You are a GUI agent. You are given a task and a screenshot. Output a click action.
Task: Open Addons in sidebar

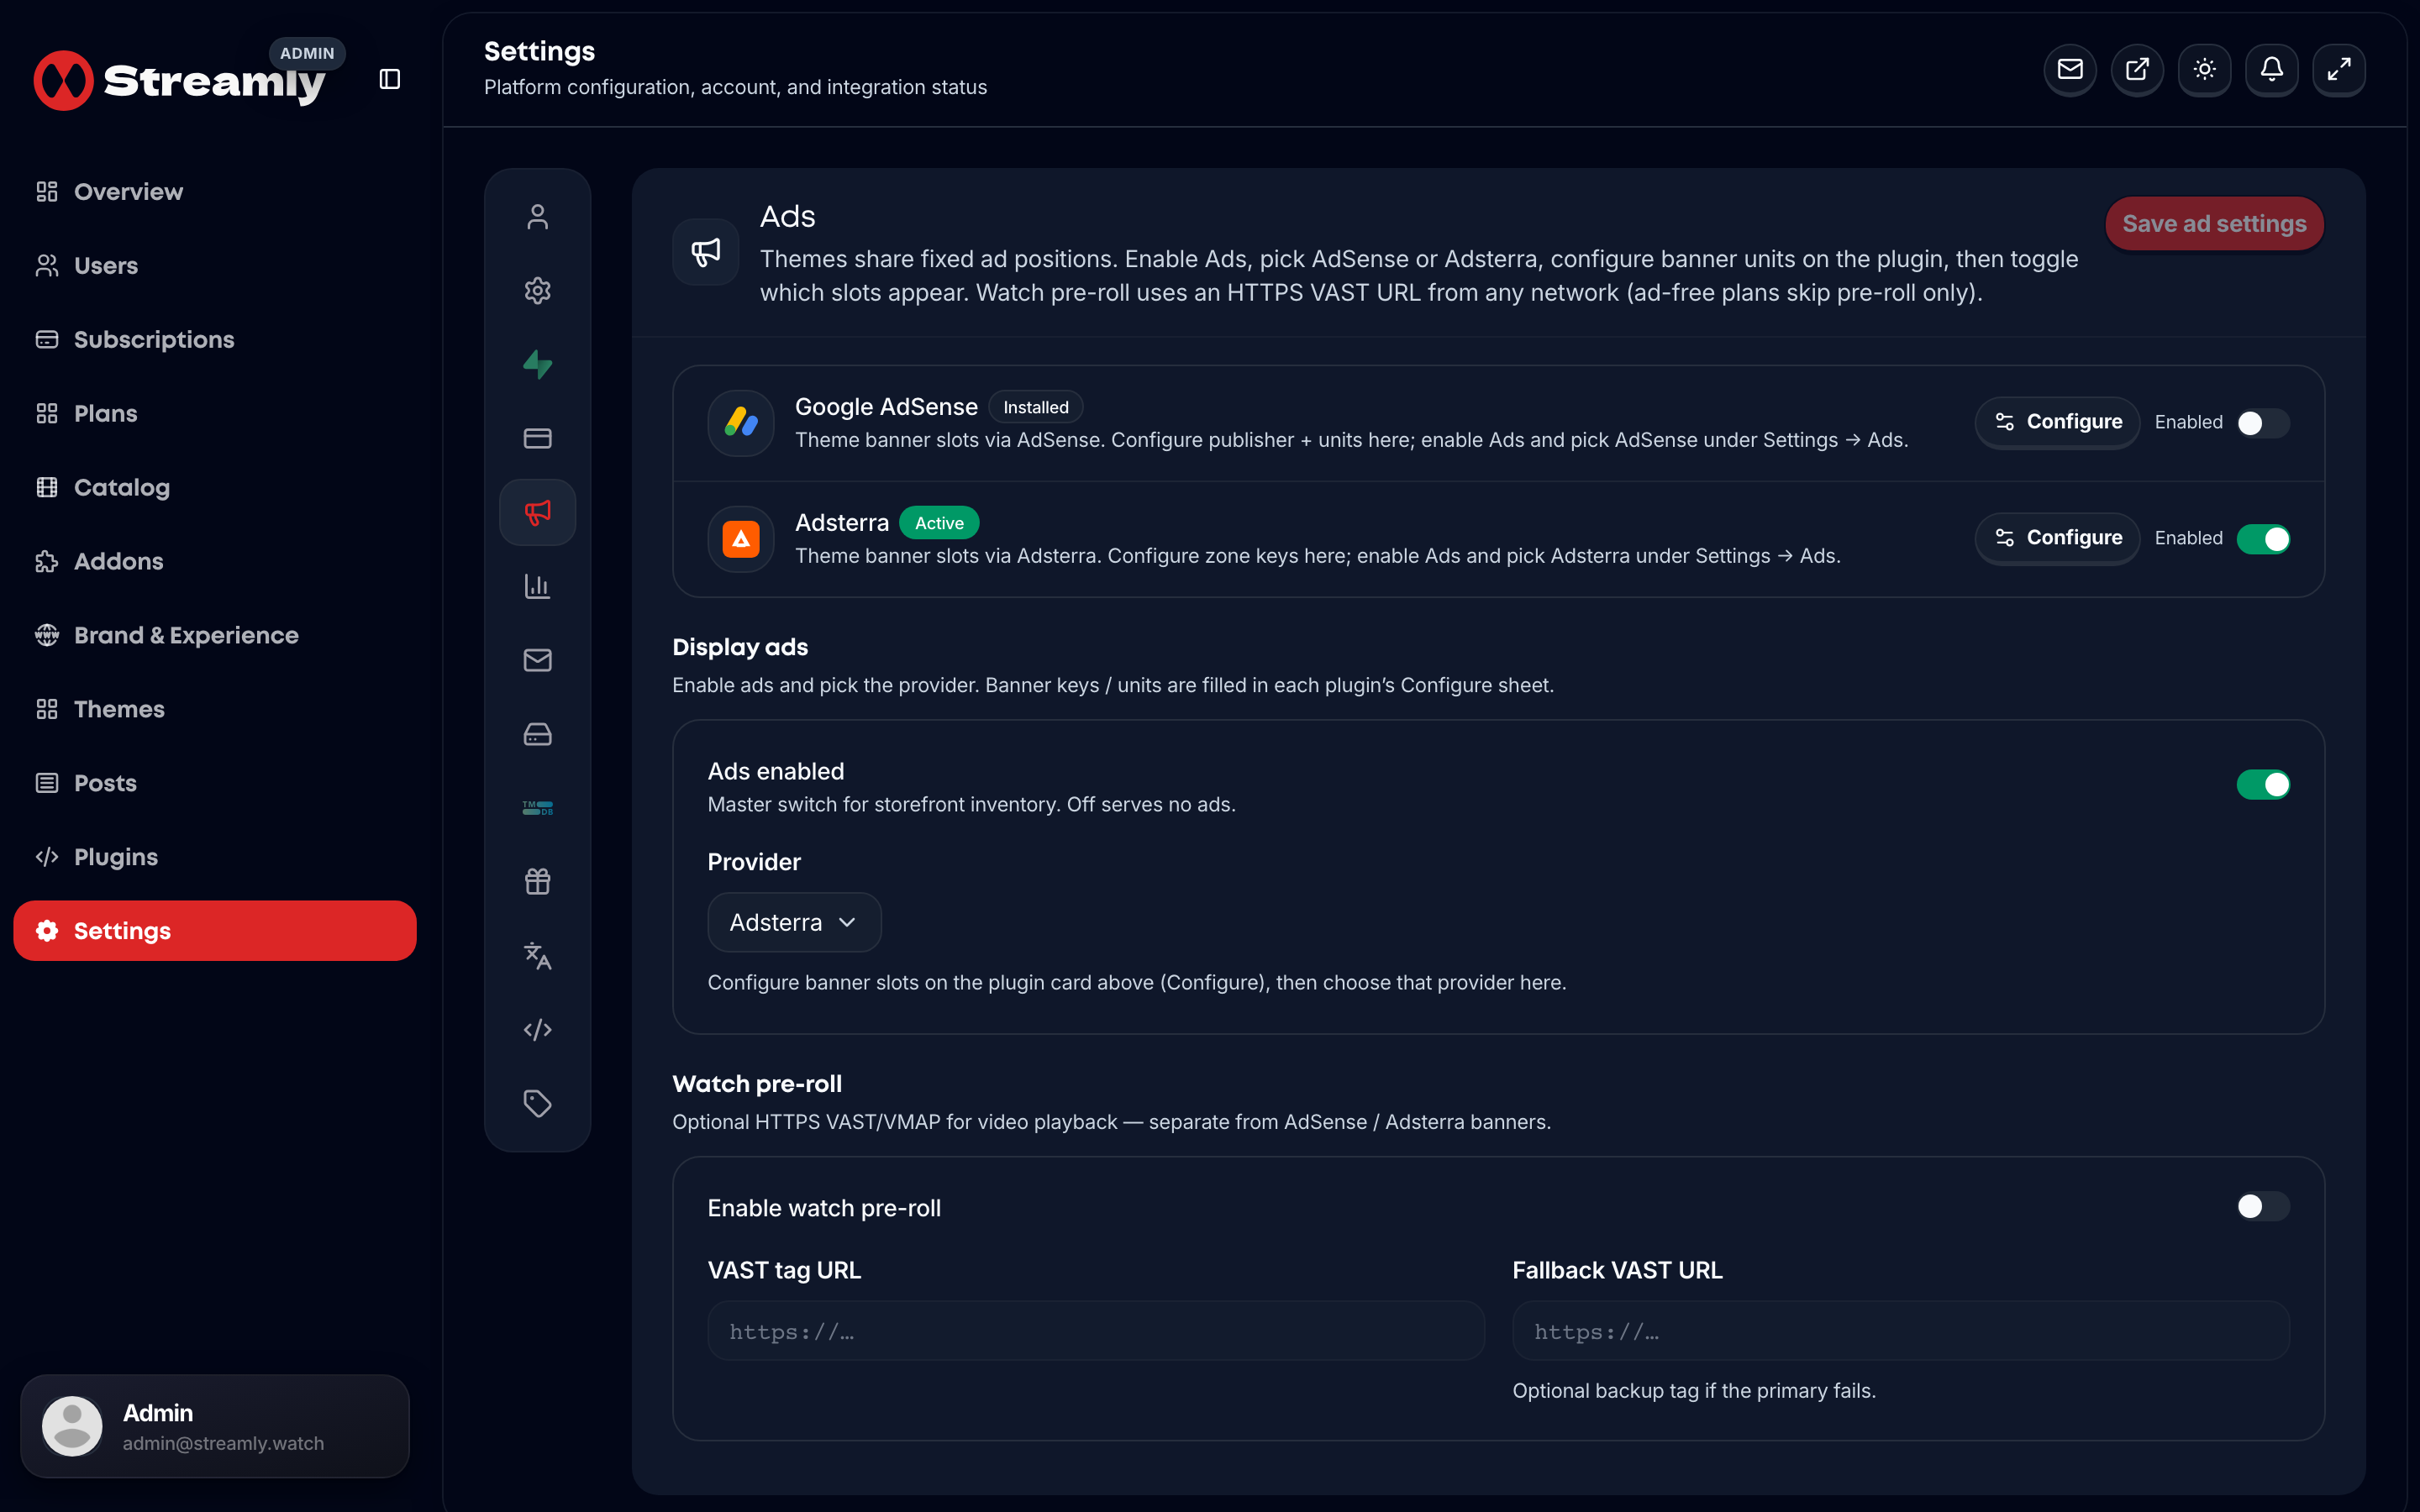coord(215,562)
